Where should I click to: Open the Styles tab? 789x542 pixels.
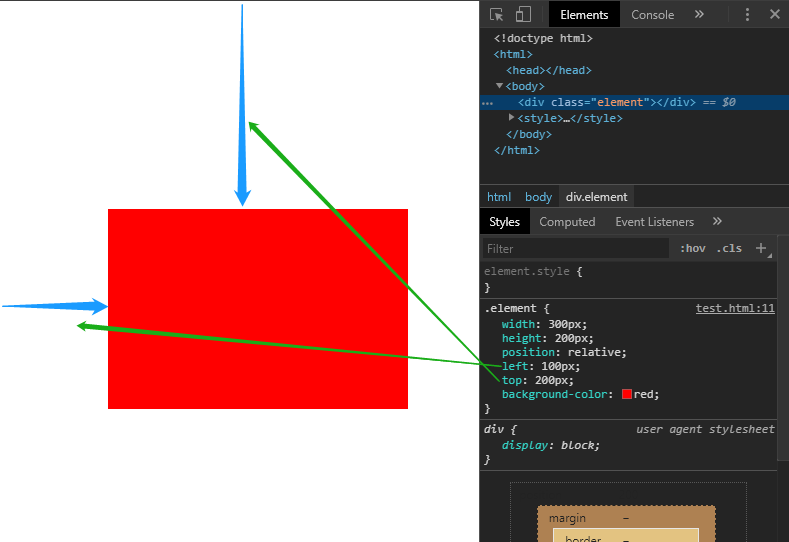(x=504, y=222)
